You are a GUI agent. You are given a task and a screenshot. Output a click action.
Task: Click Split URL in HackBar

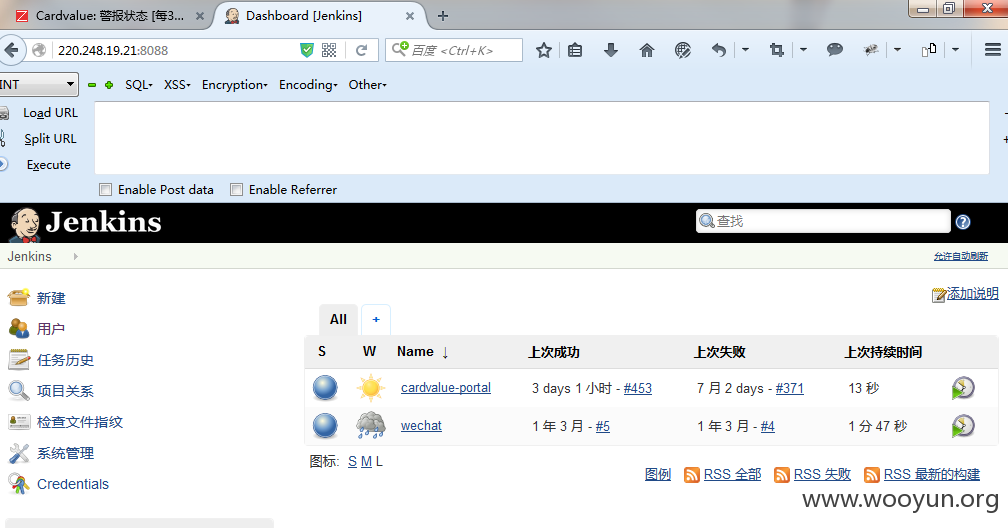click(x=50, y=139)
